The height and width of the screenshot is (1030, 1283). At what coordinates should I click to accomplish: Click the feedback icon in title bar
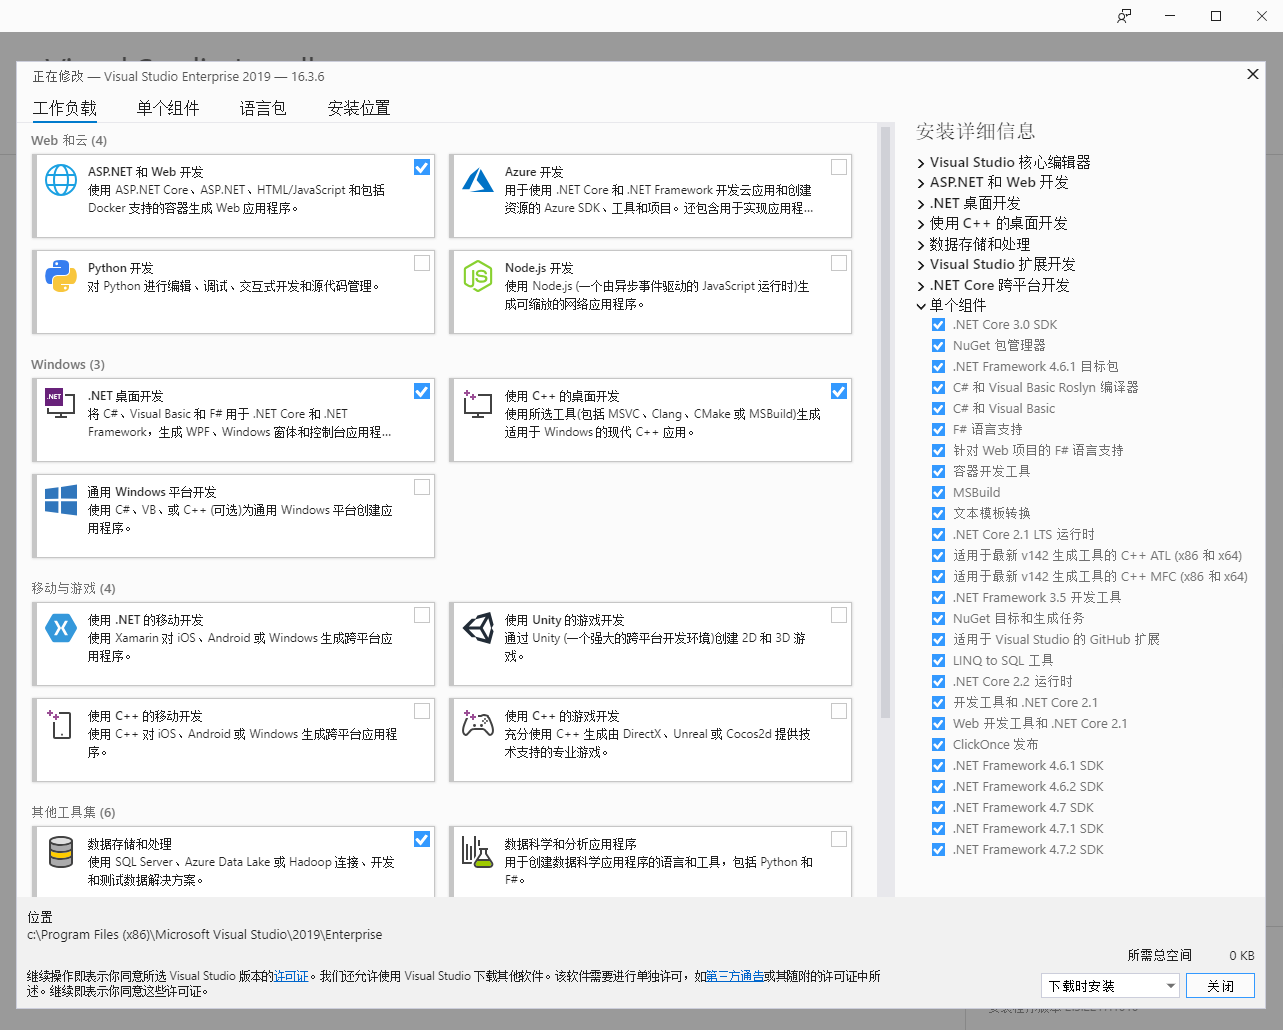click(x=1125, y=16)
